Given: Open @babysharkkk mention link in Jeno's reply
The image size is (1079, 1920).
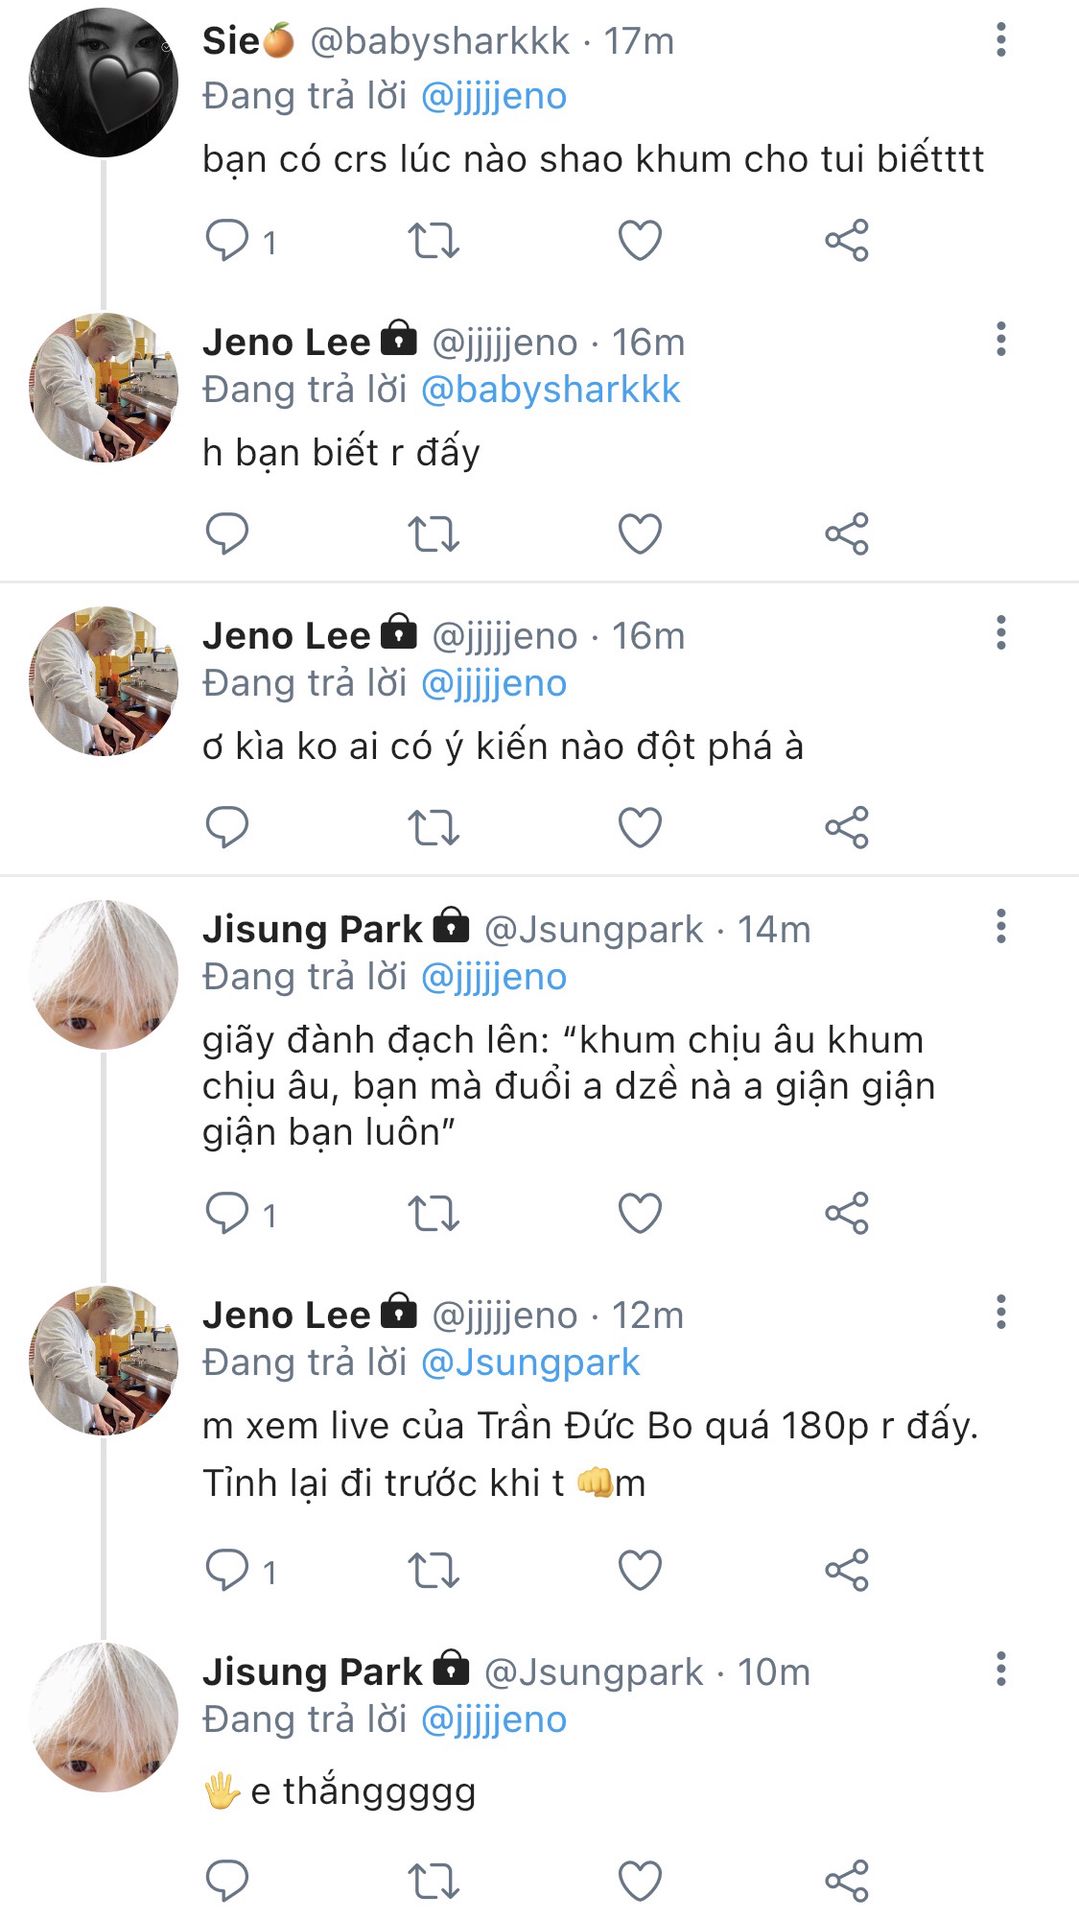Looking at the screenshot, I should click(550, 390).
